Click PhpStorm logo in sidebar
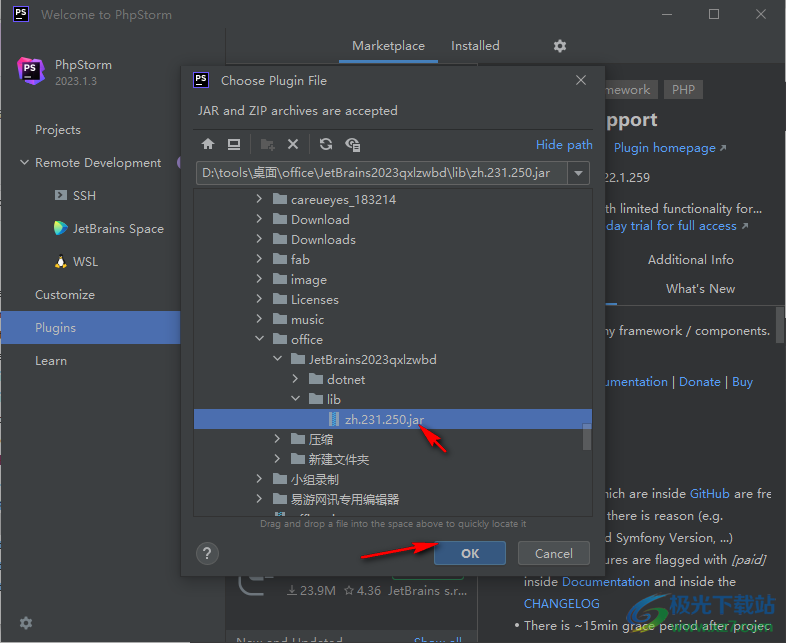Image resolution: width=786 pixels, height=643 pixels. pos(31,71)
